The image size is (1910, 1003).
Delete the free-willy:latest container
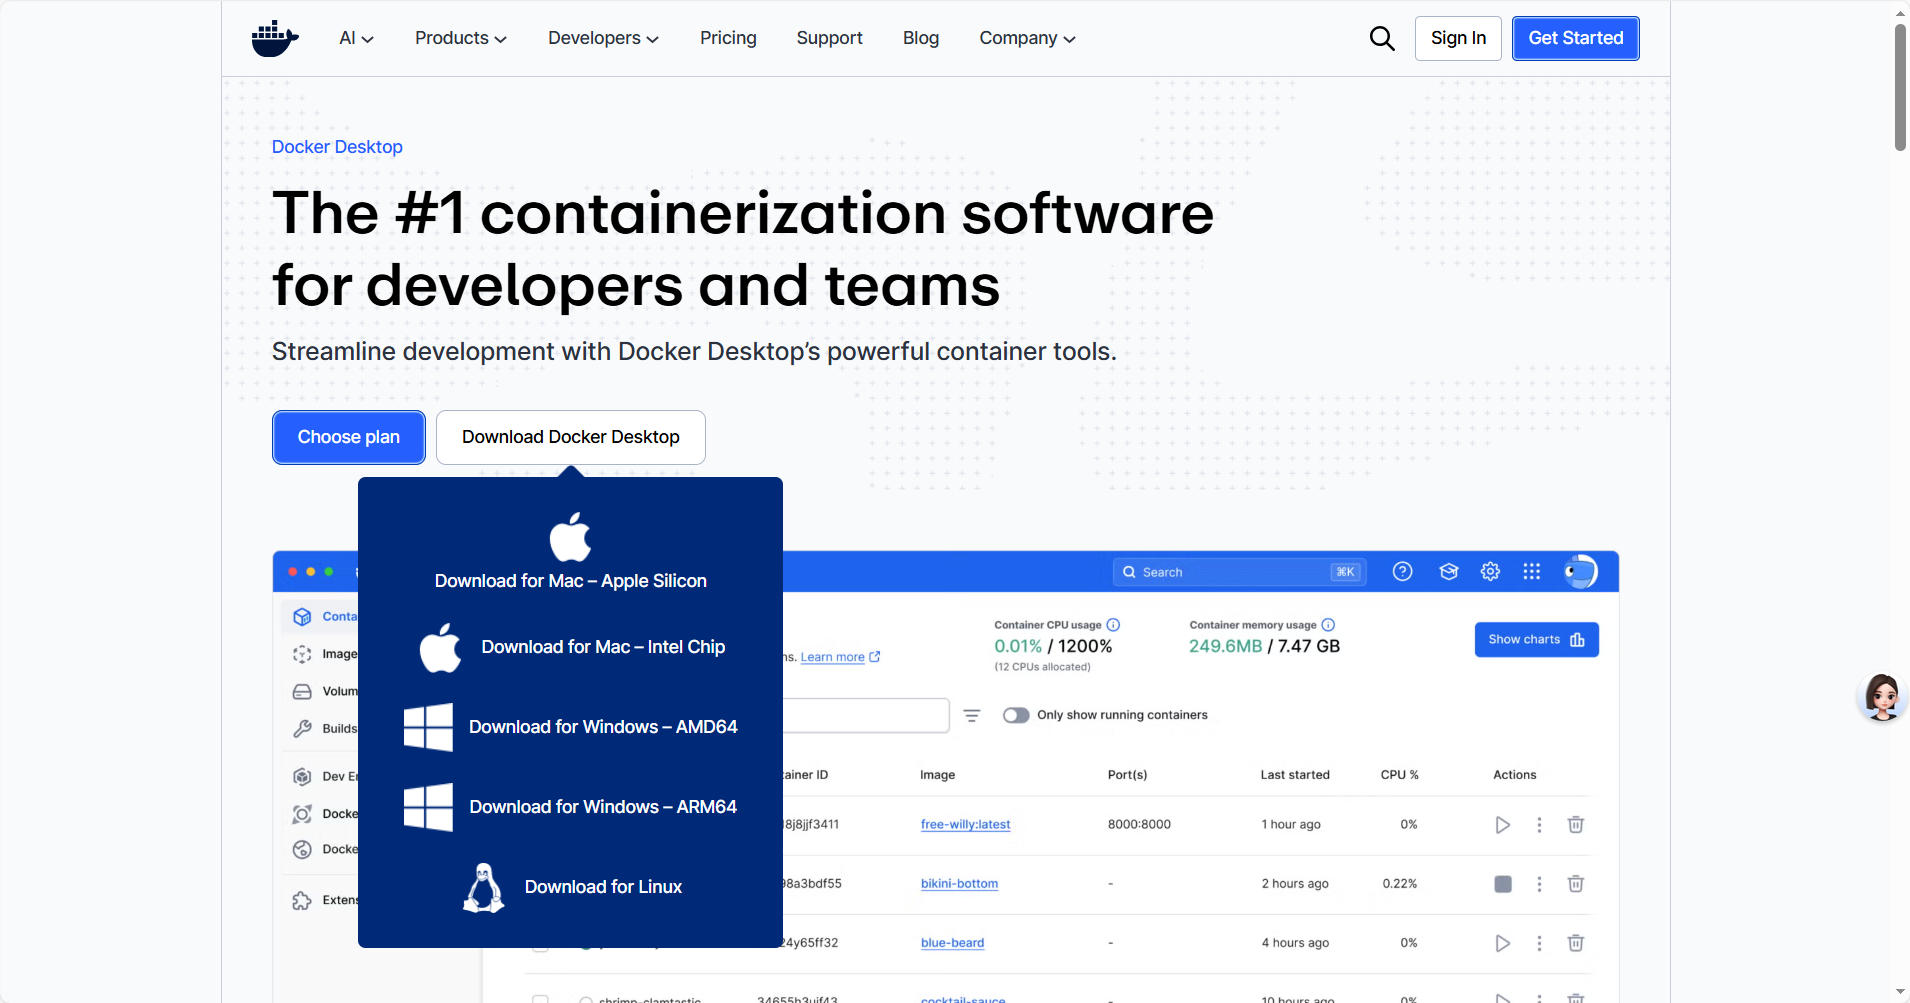[1576, 825]
